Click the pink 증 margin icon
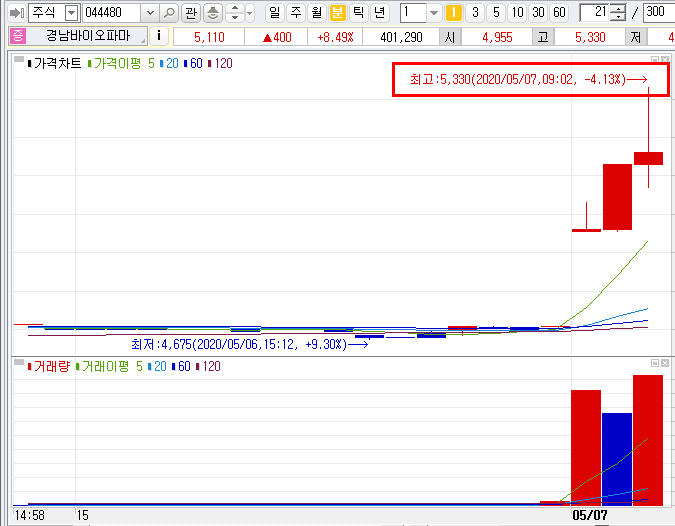 pos(17,36)
